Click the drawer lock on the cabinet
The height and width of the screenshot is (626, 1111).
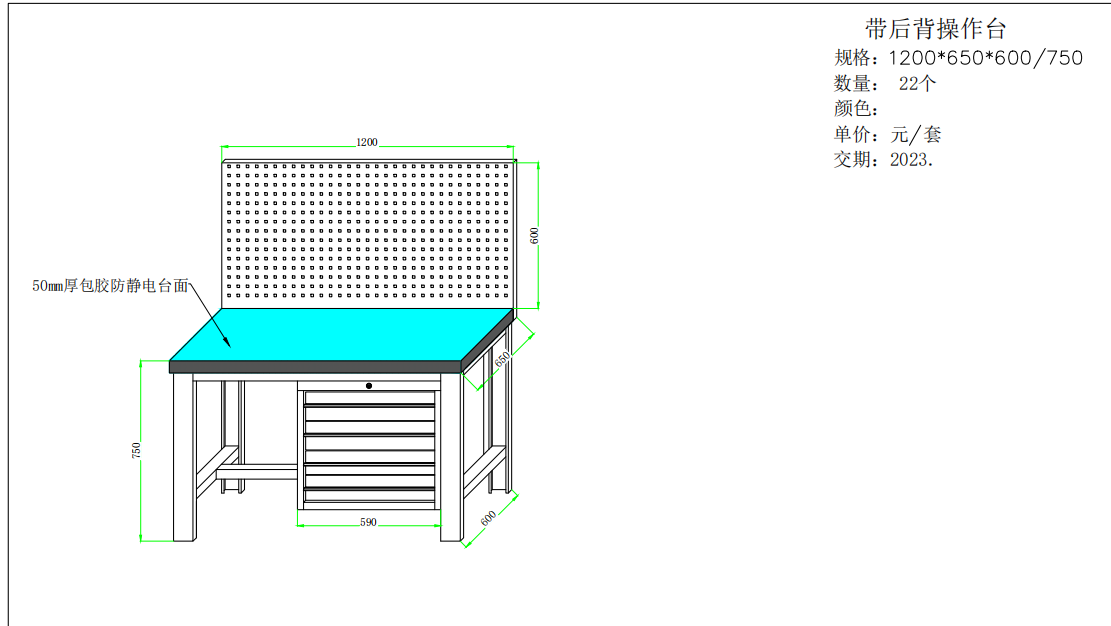(368, 386)
